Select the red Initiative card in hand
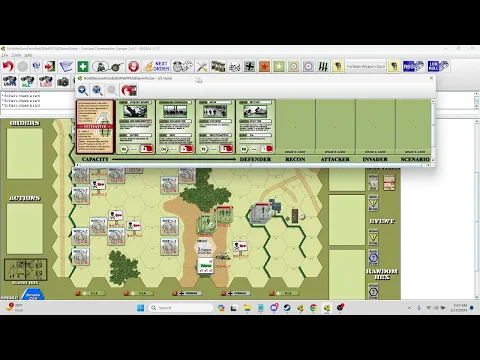Image resolution: width=480 pixels, height=360 pixels. (x=95, y=127)
